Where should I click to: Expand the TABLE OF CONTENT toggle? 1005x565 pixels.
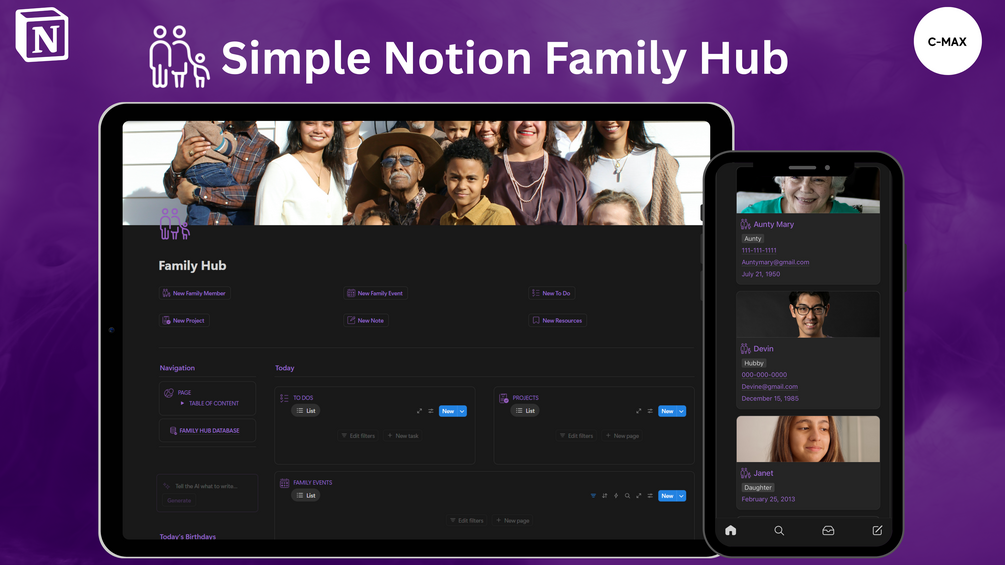point(183,404)
